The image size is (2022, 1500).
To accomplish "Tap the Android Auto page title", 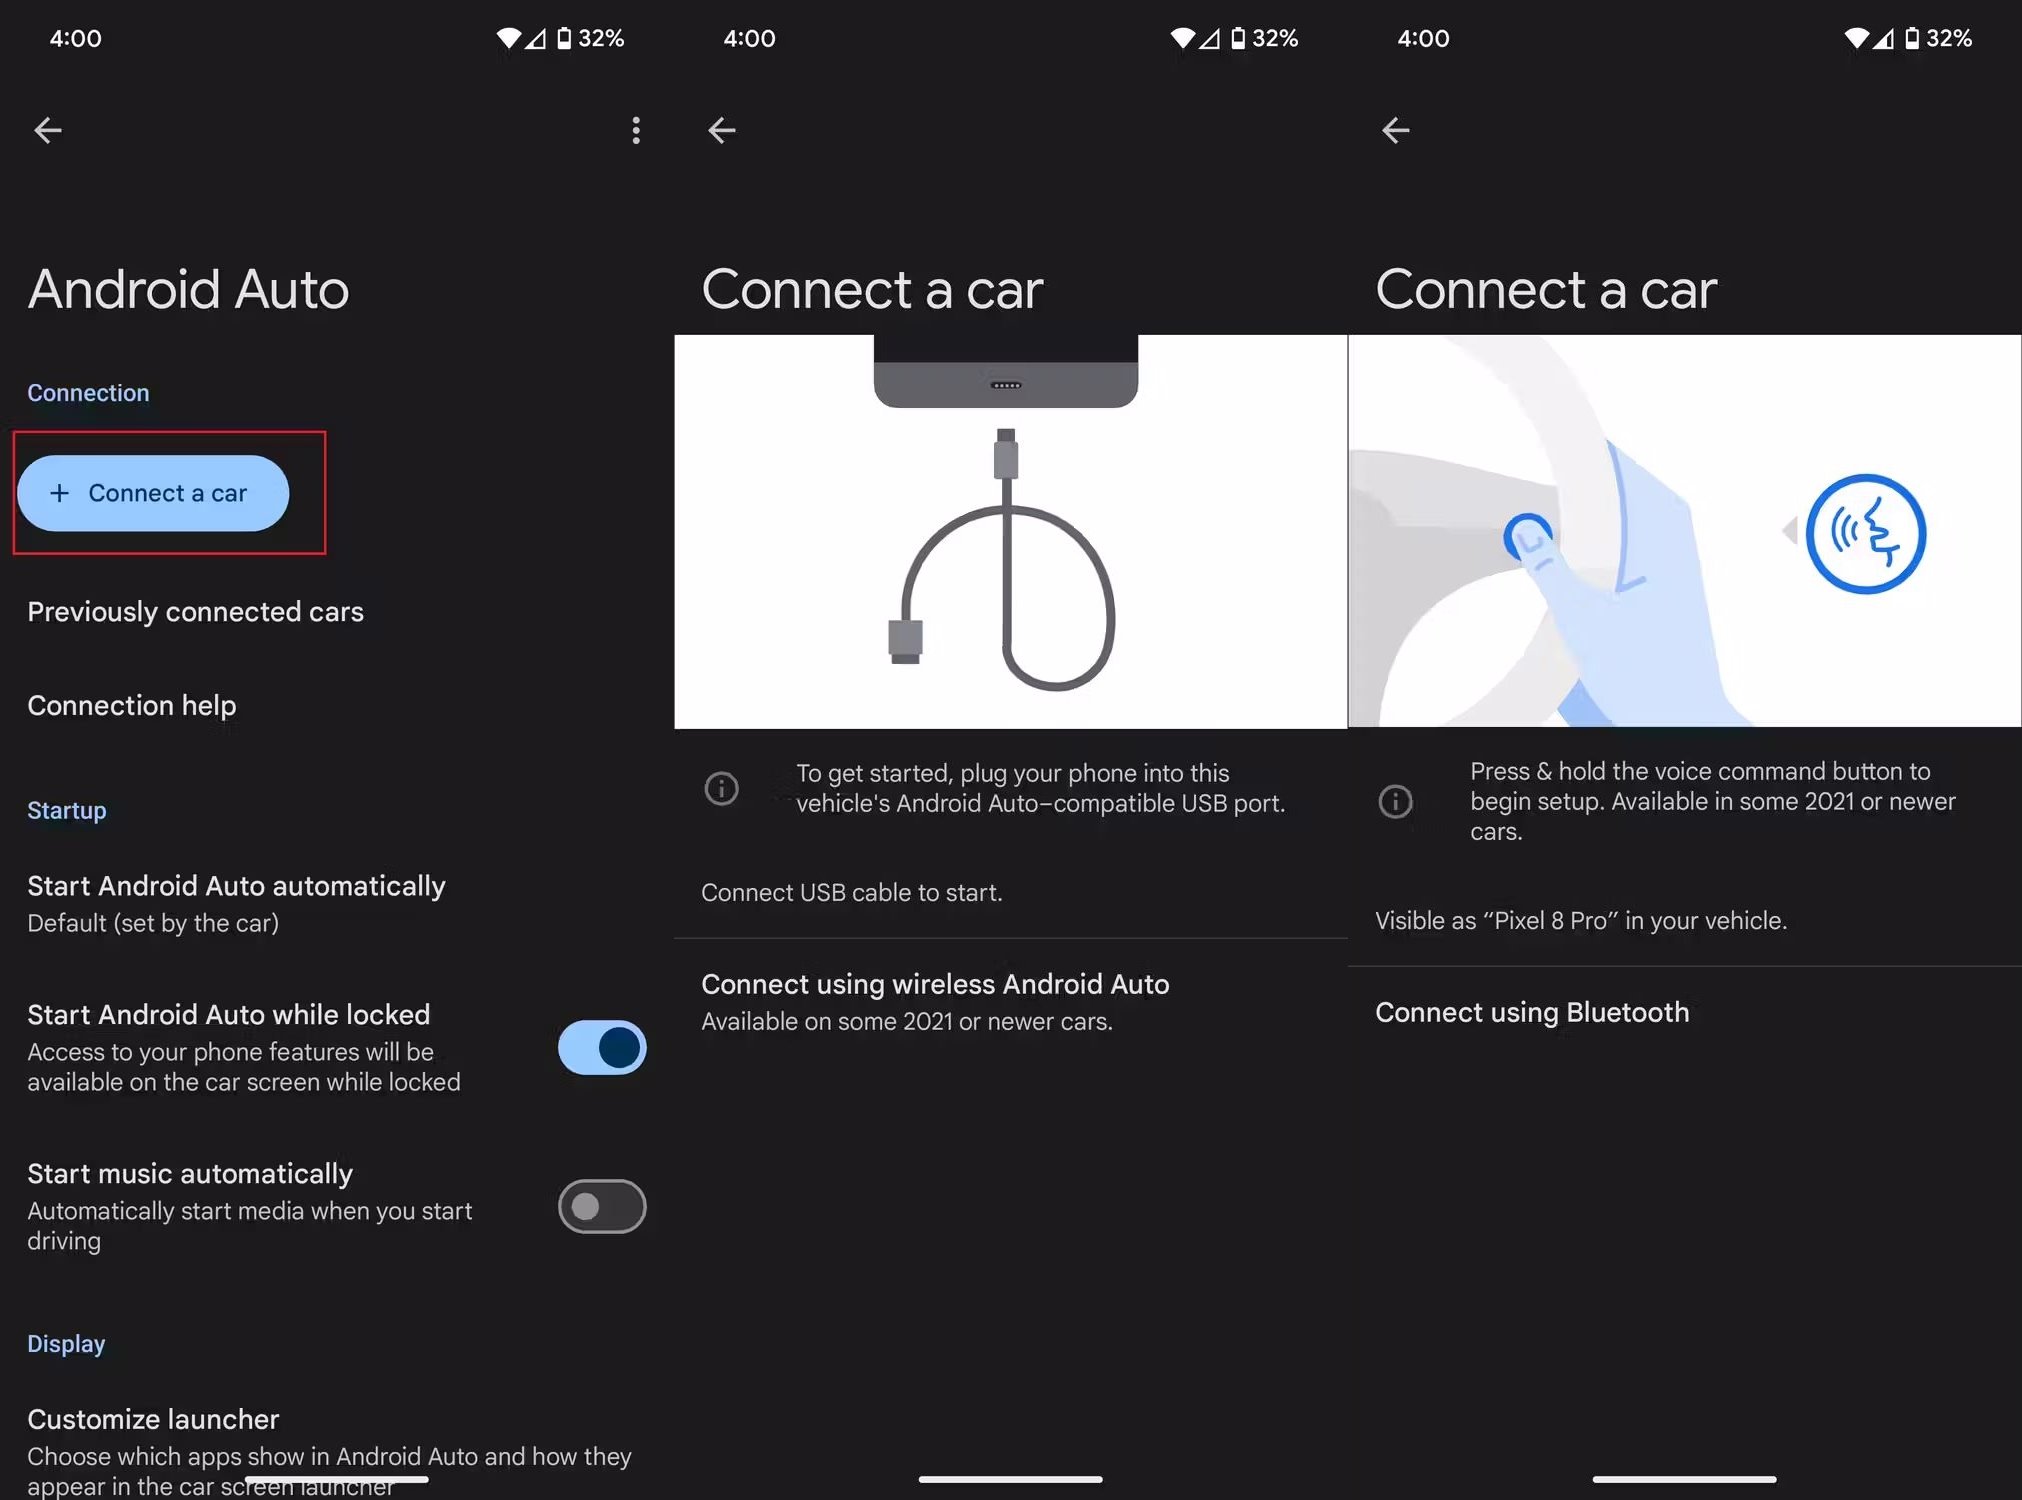I will (x=188, y=290).
